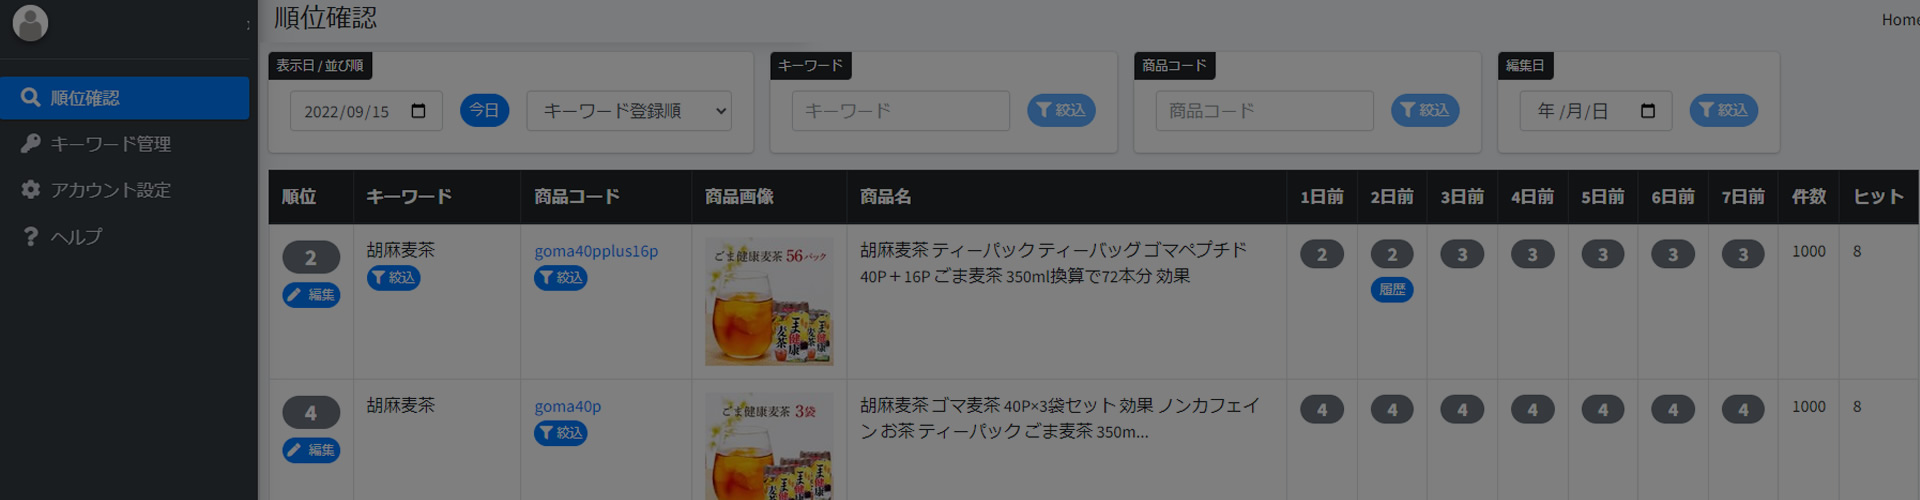Click the 件数 column header
Screen dimensions: 1920x500
(1809, 197)
